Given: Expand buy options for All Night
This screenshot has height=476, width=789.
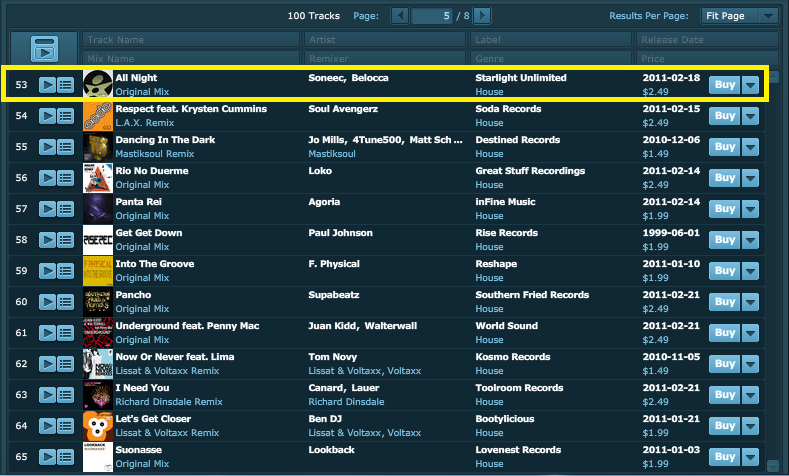Looking at the screenshot, I should click(752, 85).
